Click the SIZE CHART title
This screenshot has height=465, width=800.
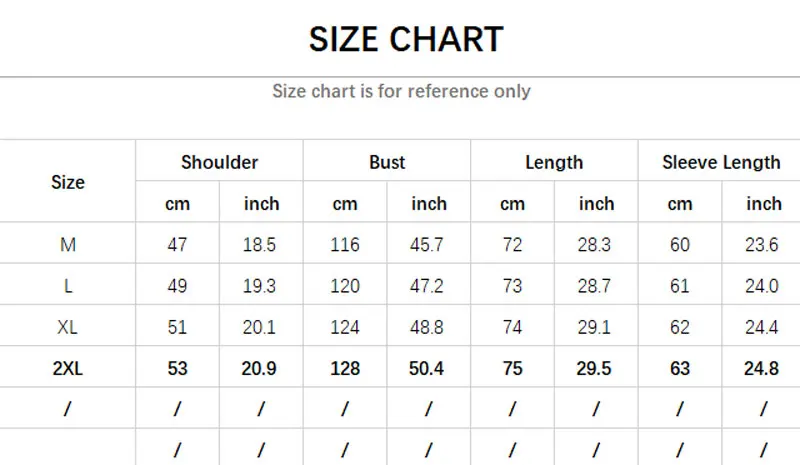[x=406, y=40]
